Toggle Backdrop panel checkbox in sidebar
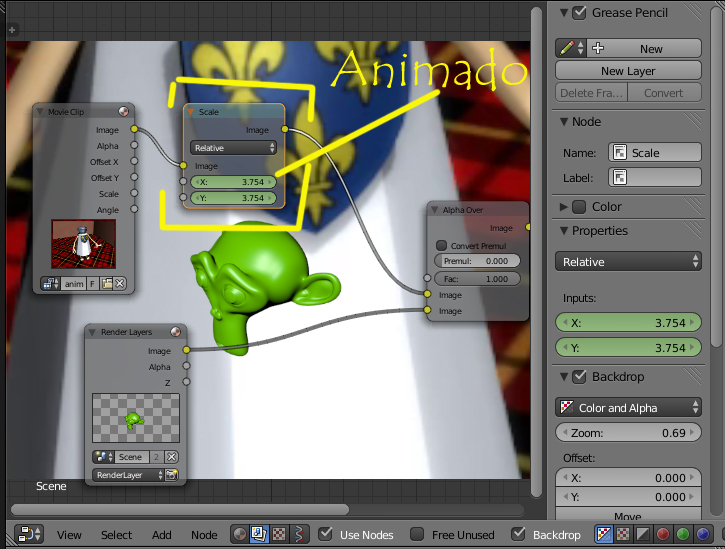Viewport: 725px width, 549px height. [x=579, y=376]
